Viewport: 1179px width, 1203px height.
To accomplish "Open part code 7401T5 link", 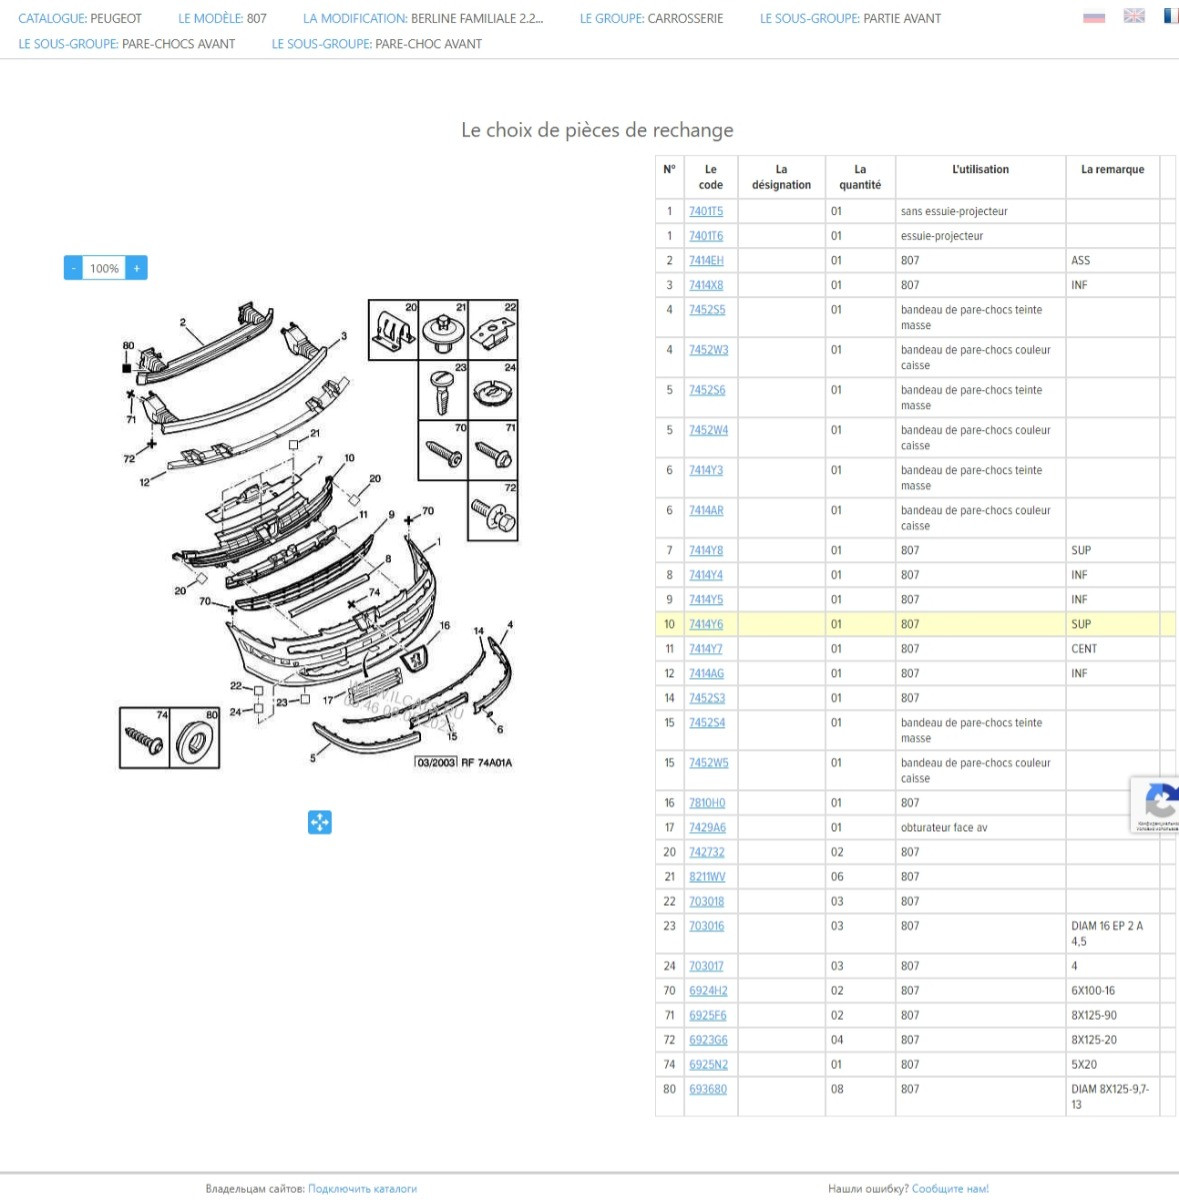I will [x=706, y=211].
